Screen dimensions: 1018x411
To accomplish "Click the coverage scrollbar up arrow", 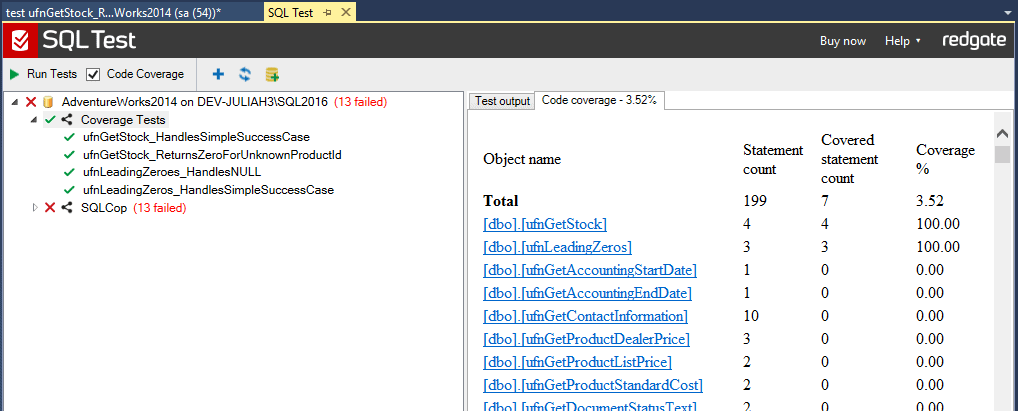I will [x=1002, y=133].
